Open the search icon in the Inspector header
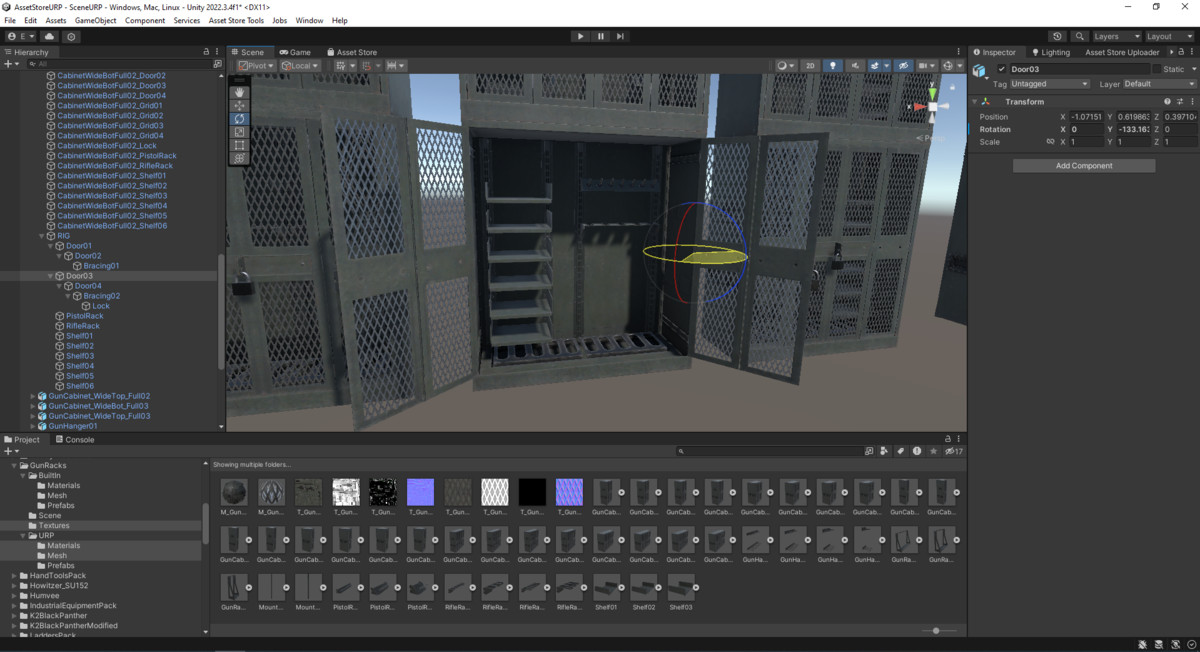Viewport: 1200px width, 652px height. tap(1080, 36)
